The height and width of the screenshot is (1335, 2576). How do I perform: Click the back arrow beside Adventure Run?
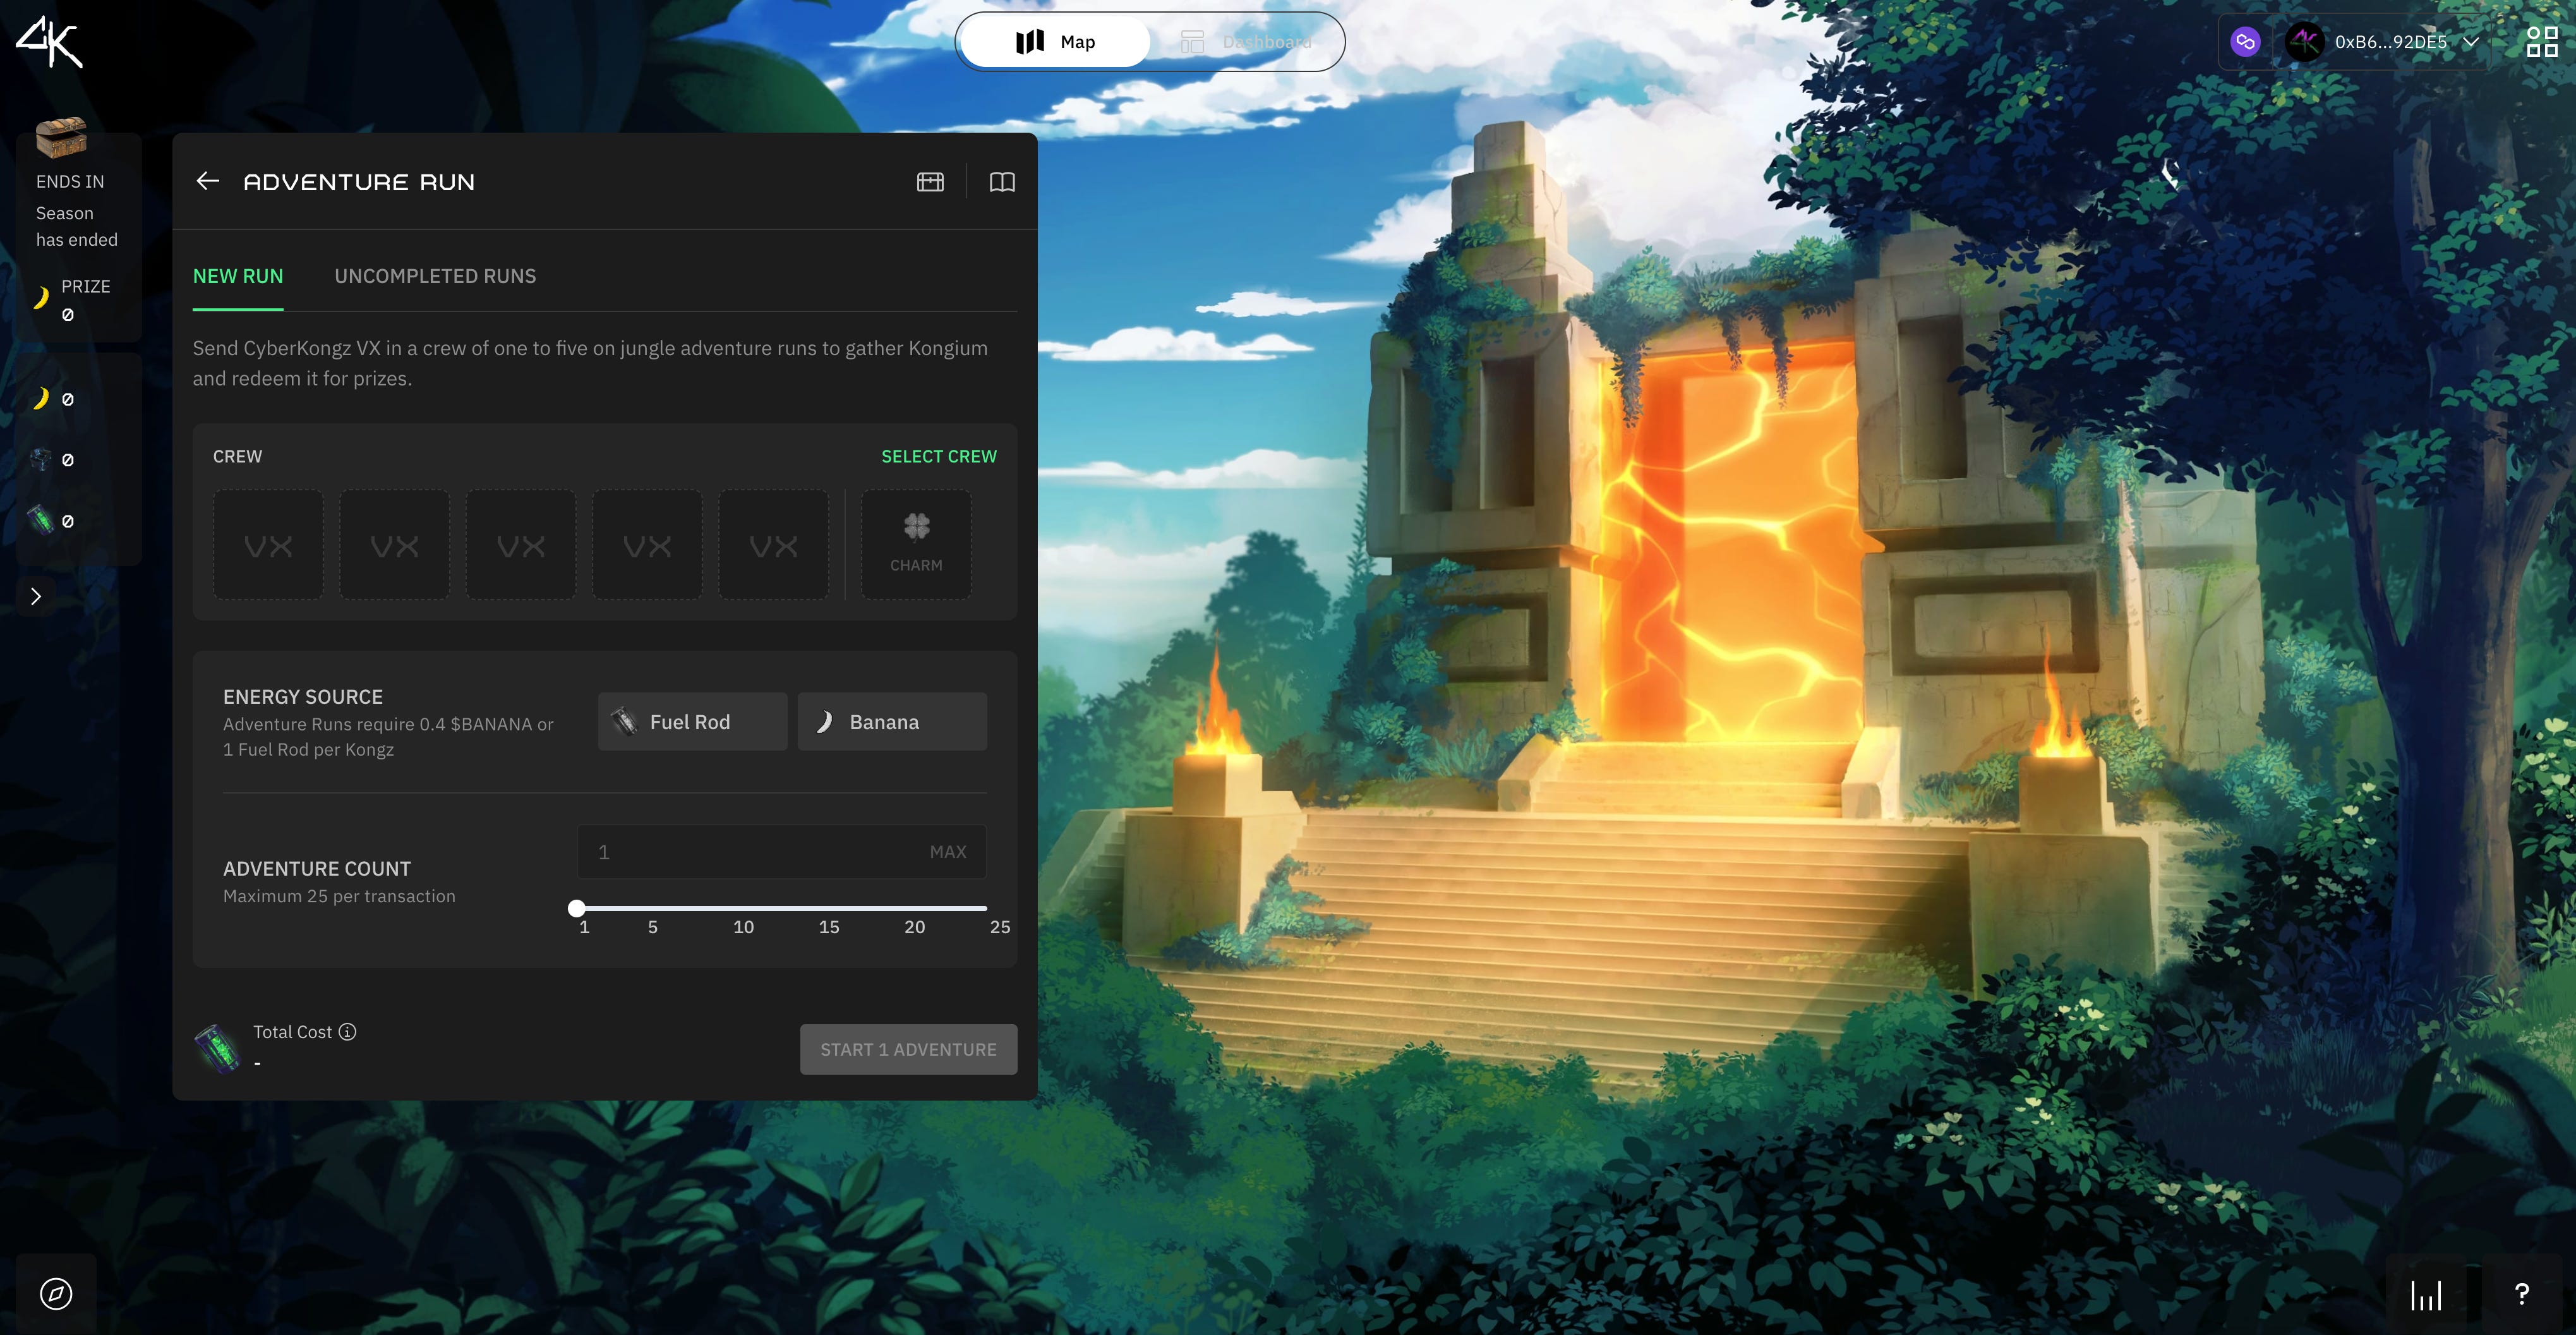207,181
